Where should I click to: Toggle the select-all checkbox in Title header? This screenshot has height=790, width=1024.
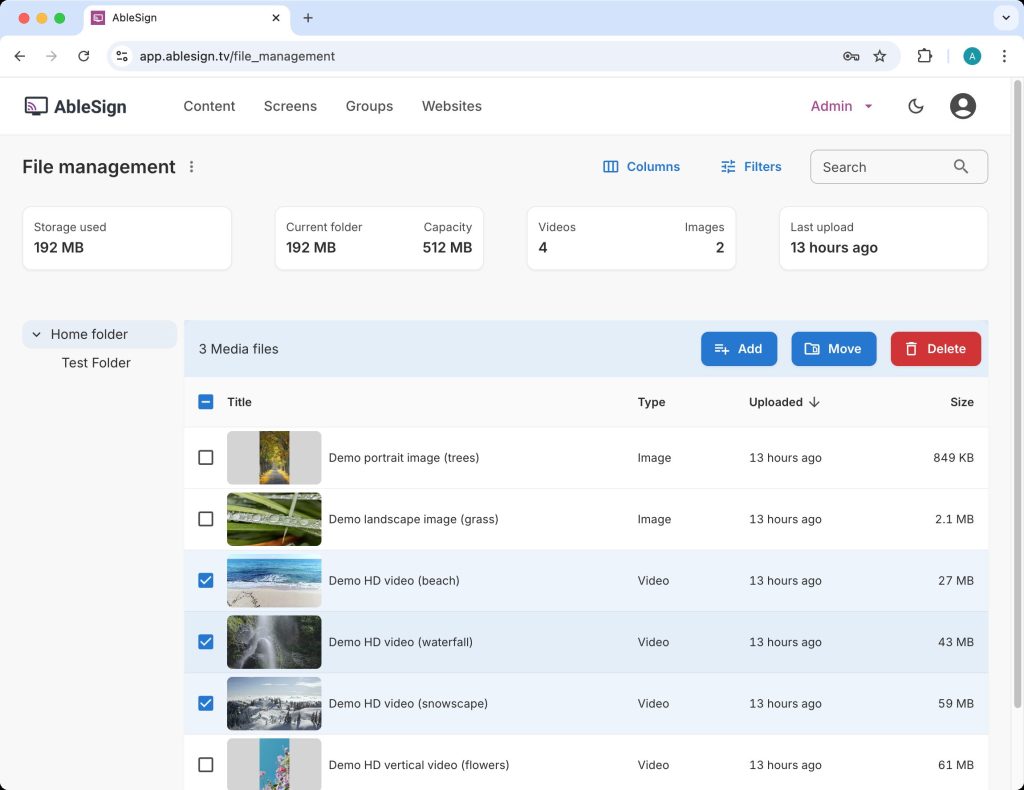tap(206, 402)
